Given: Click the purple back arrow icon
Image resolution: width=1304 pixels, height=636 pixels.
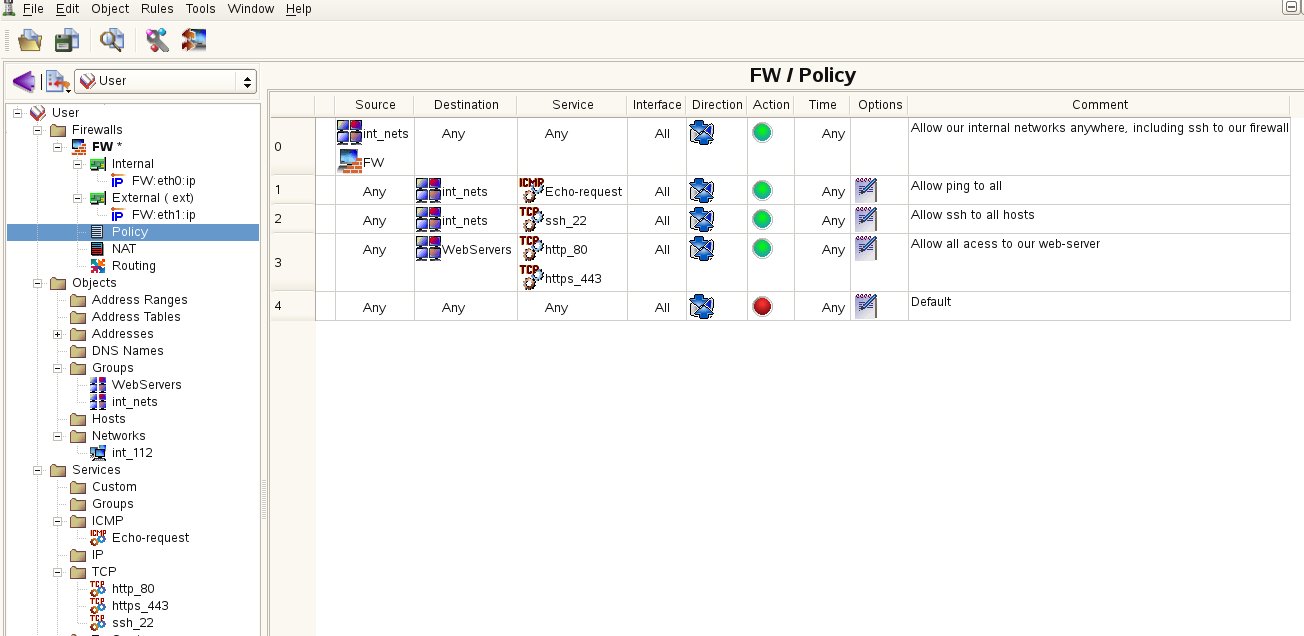Looking at the screenshot, I should (23, 81).
